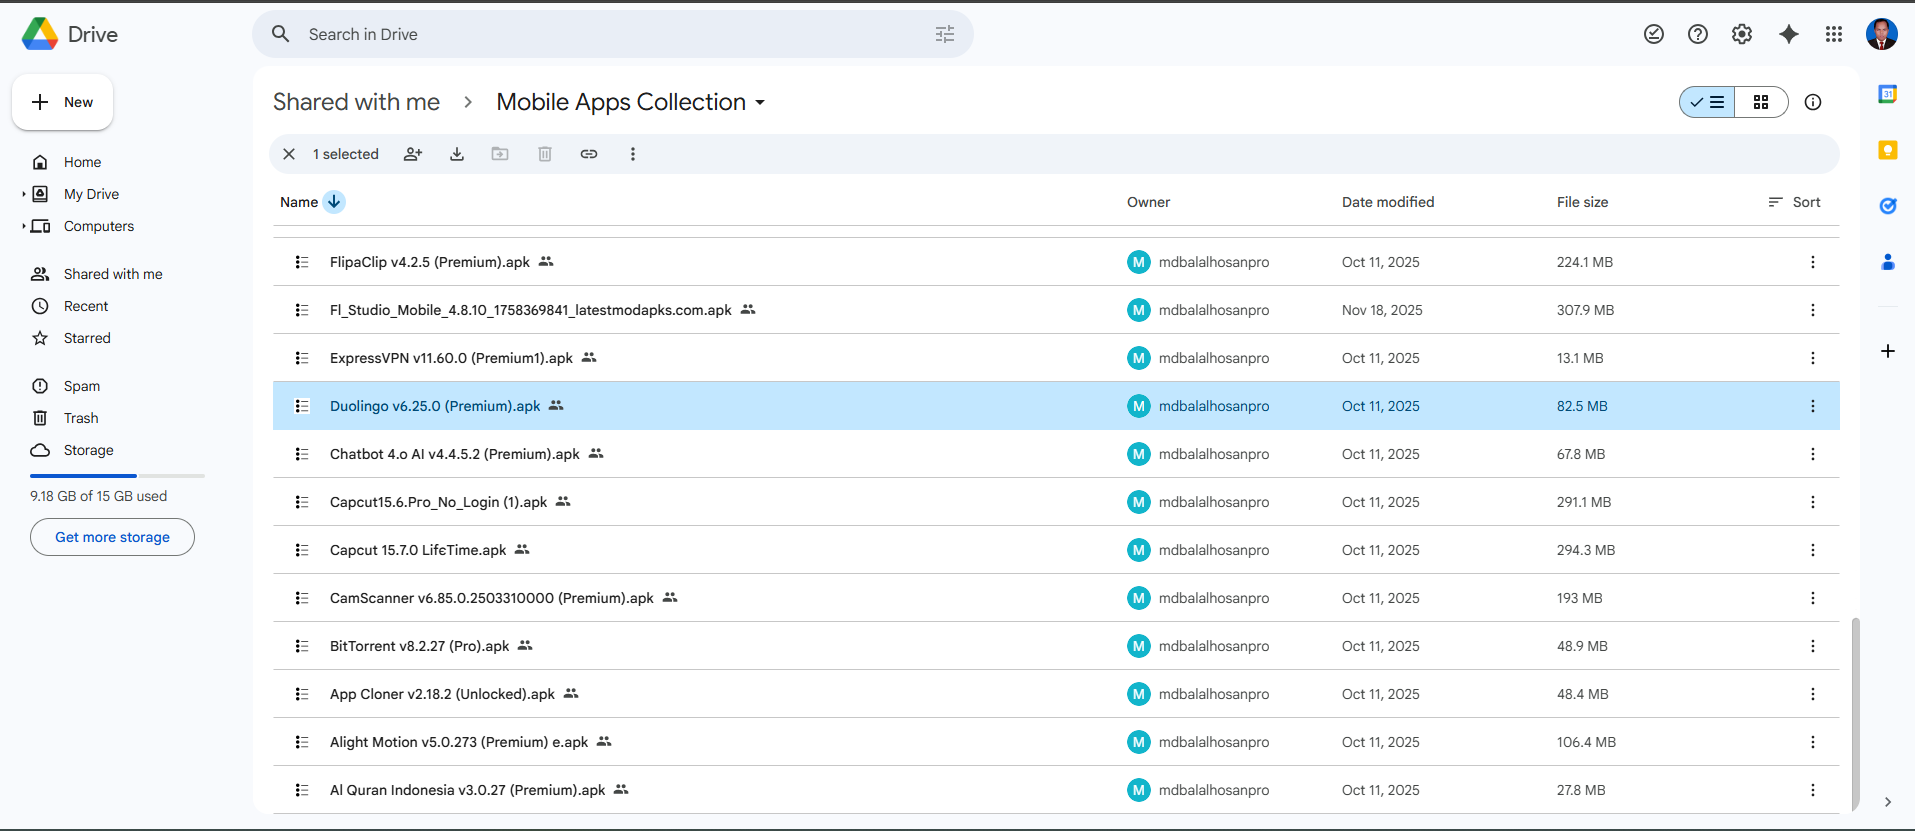The height and width of the screenshot is (831, 1915).
Task: Copy link for the selected file
Action: (589, 154)
